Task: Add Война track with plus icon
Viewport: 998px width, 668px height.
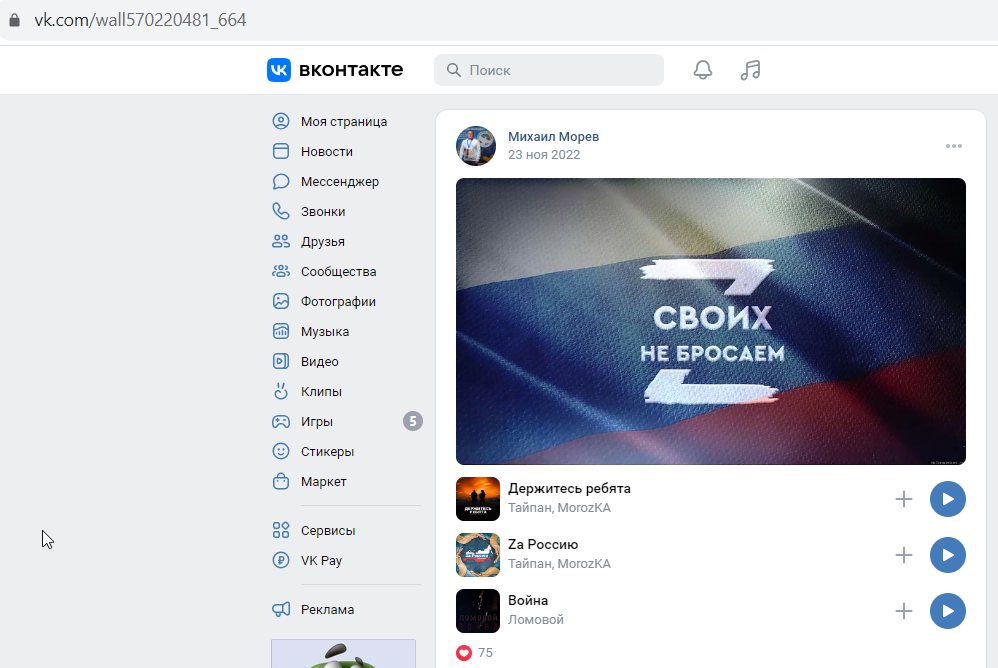Action: click(x=904, y=611)
